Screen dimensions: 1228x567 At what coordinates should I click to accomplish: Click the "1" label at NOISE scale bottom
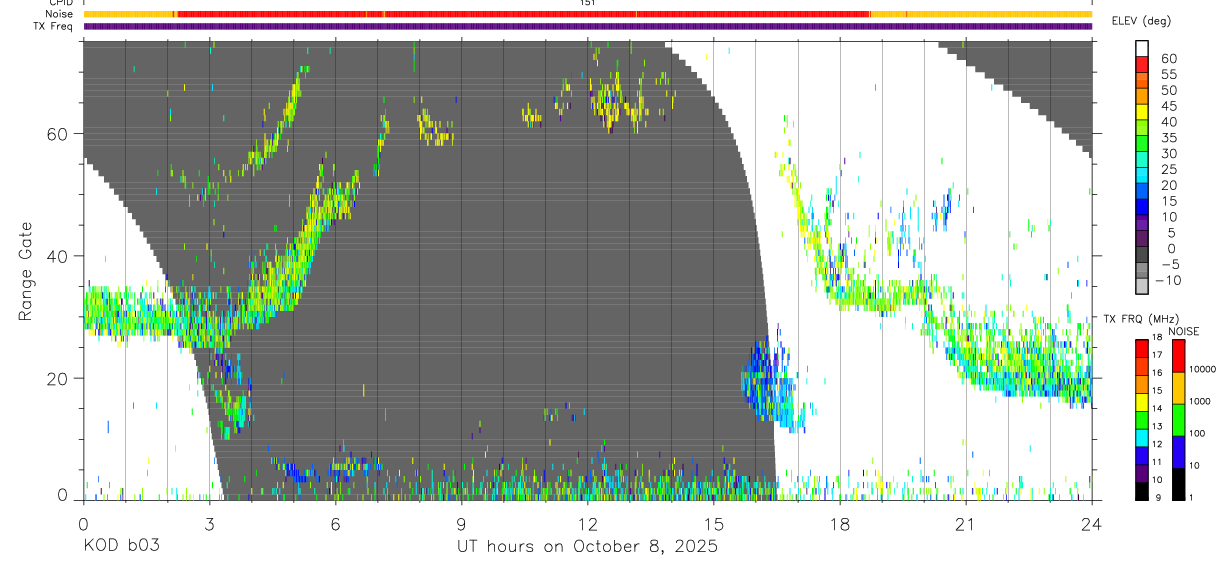[1193, 497]
